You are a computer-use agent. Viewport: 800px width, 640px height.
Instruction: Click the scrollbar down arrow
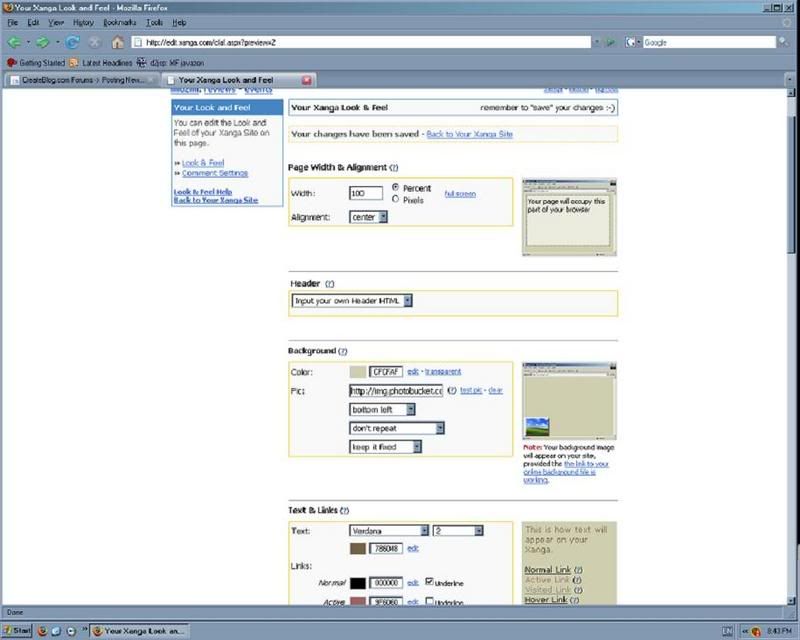pos(791,601)
